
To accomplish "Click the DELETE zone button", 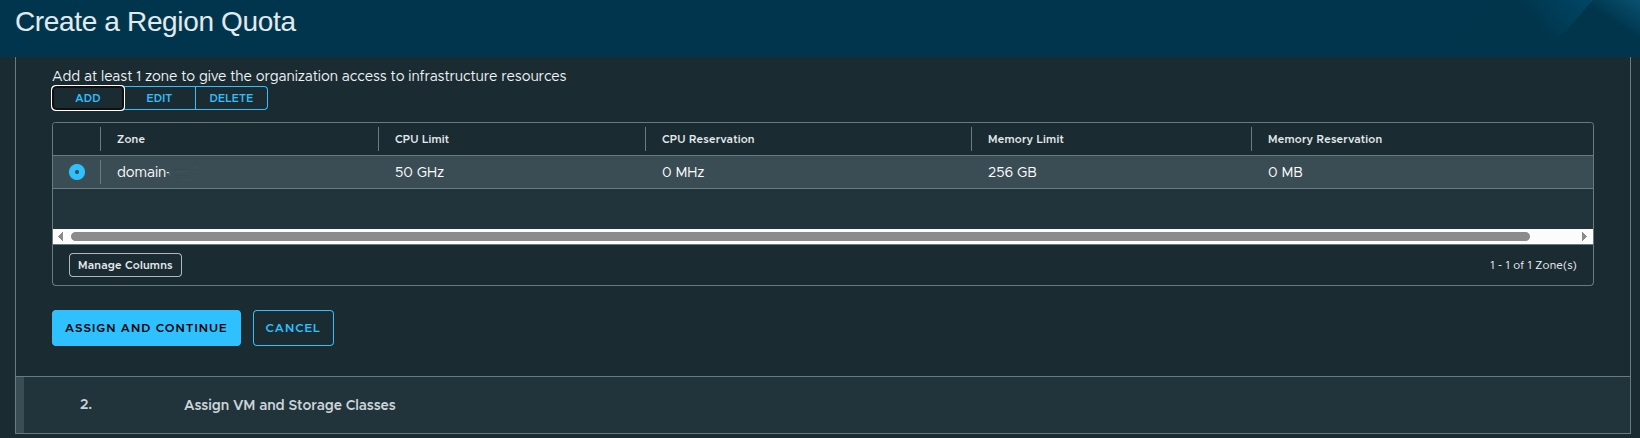I will pyautogui.click(x=231, y=98).
